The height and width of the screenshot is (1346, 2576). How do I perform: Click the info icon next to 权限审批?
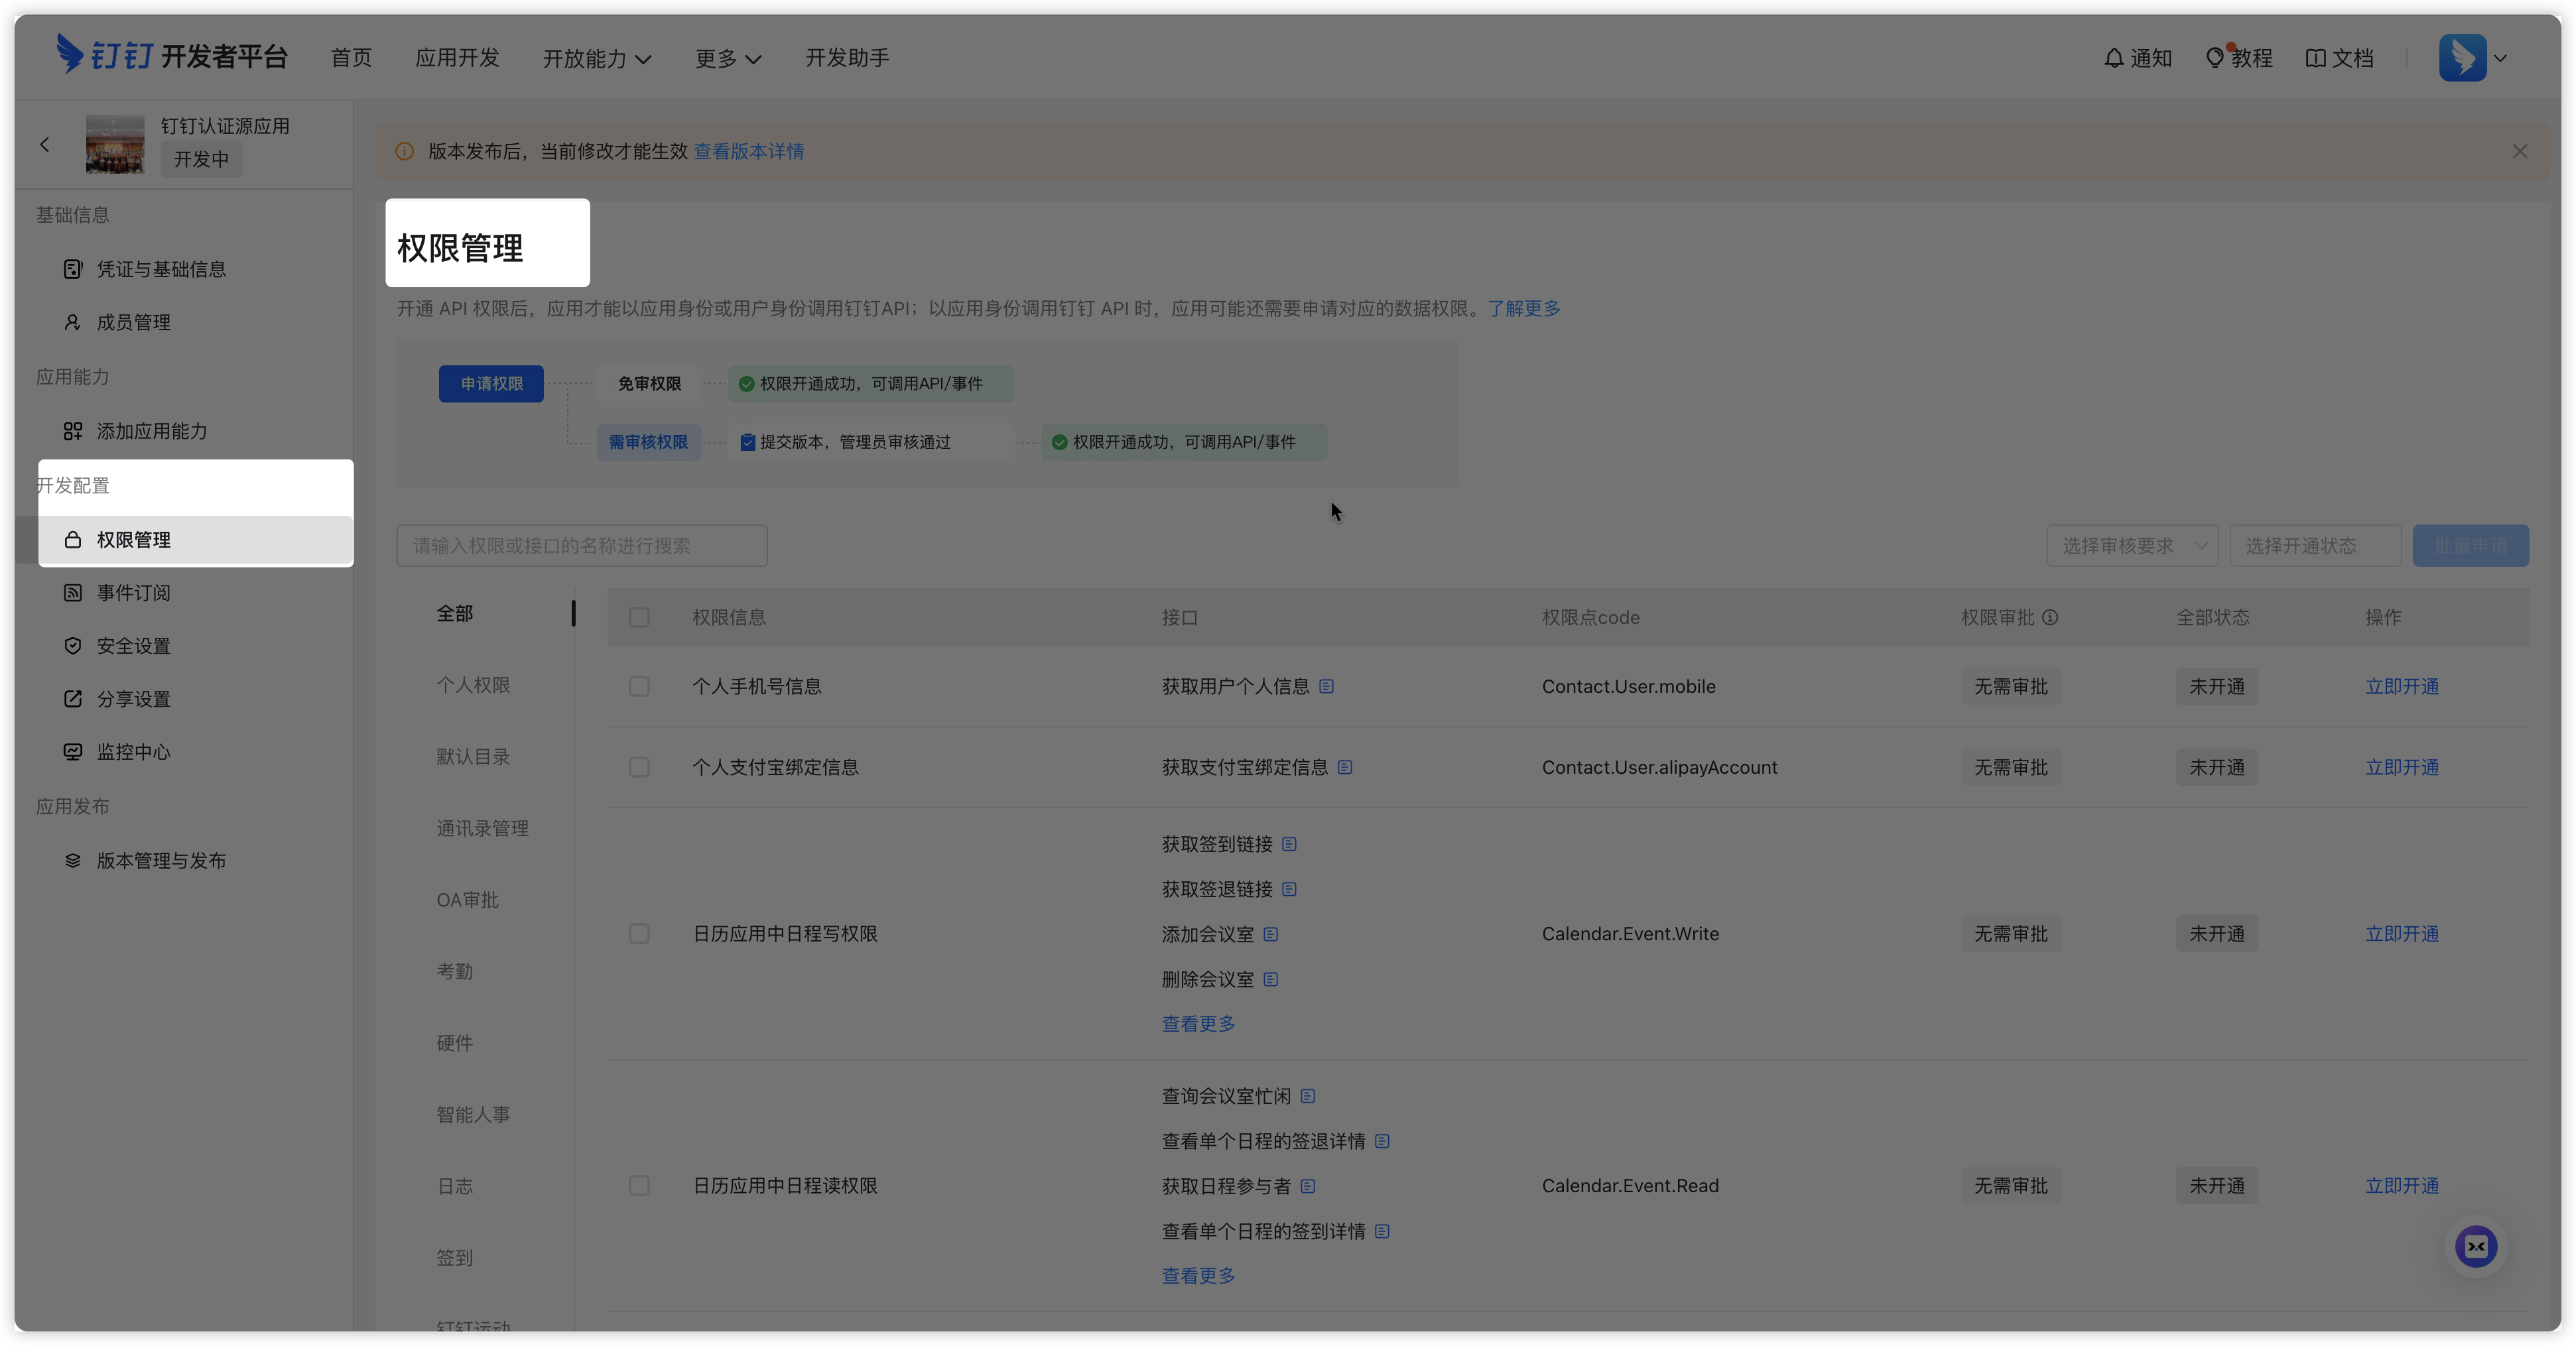point(2050,617)
